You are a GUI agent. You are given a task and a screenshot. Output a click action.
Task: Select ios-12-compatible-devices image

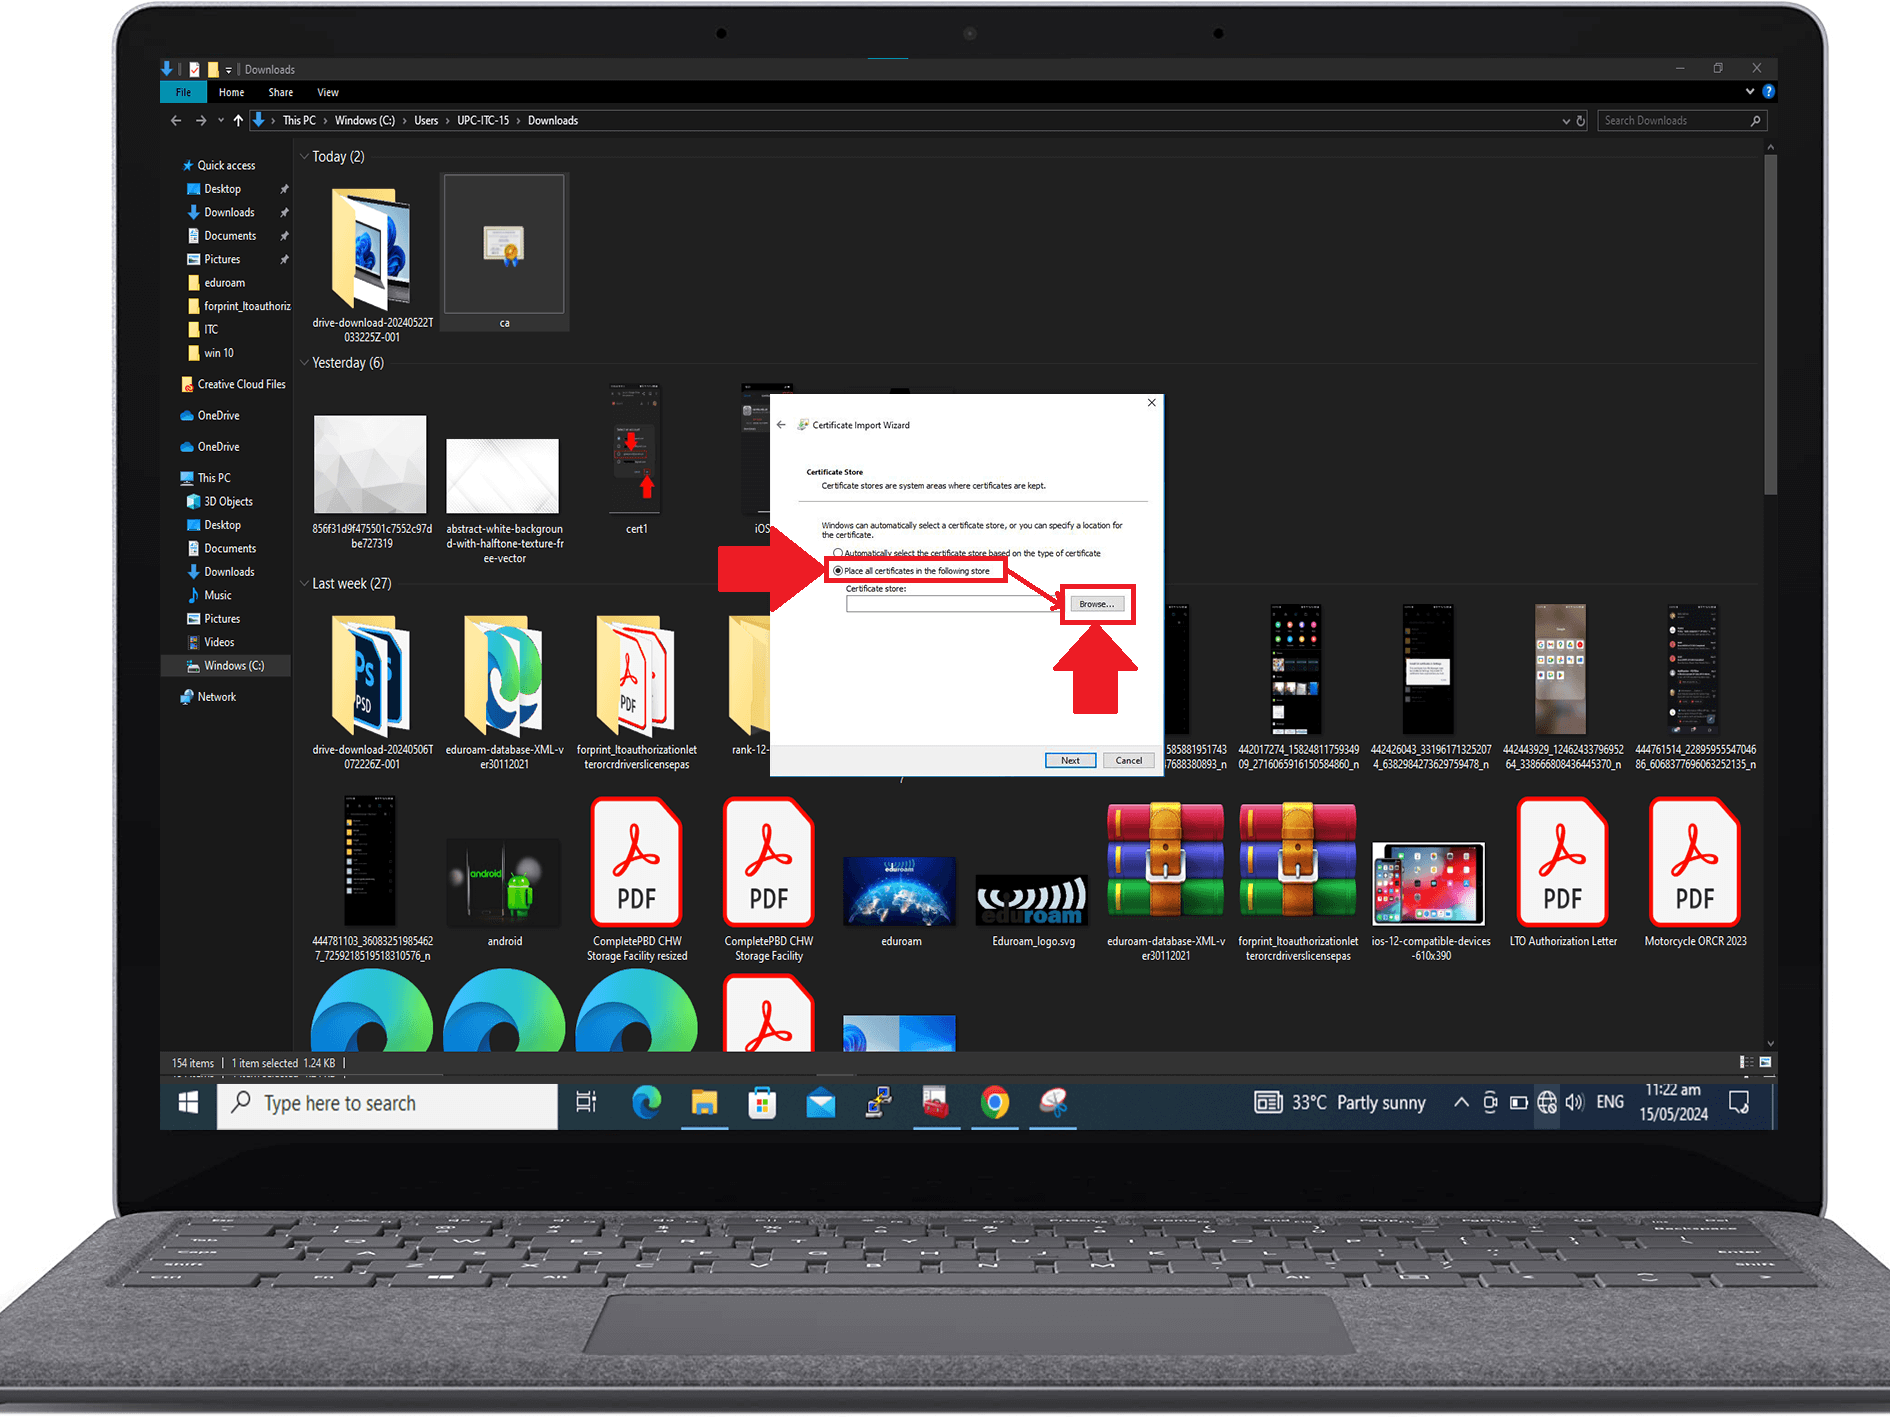[1430, 900]
